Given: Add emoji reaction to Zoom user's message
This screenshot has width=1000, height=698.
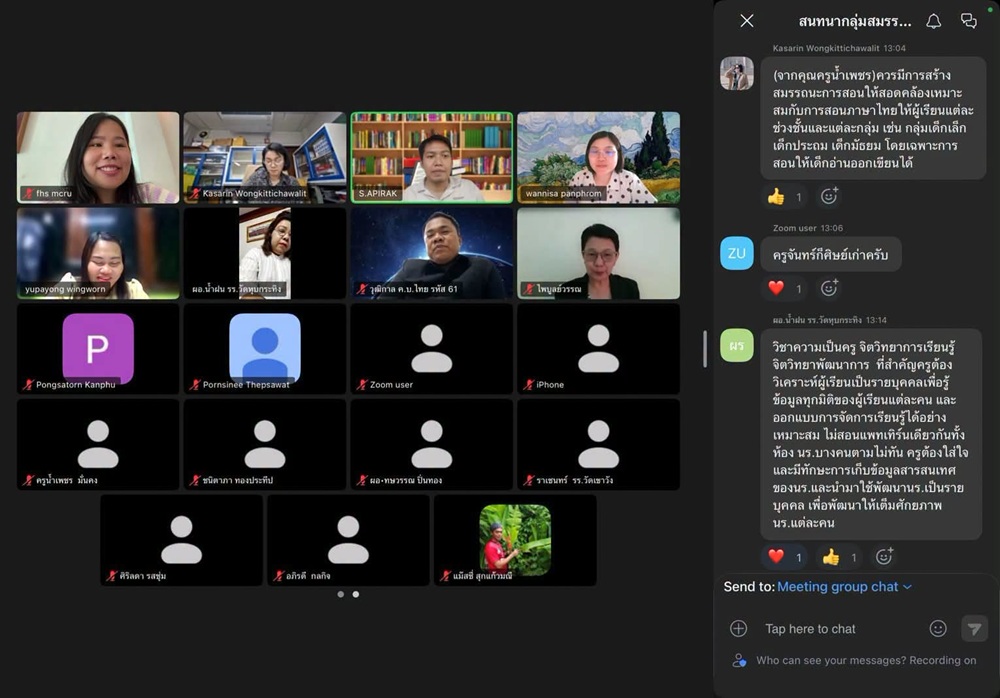Looking at the screenshot, I should [x=829, y=288].
